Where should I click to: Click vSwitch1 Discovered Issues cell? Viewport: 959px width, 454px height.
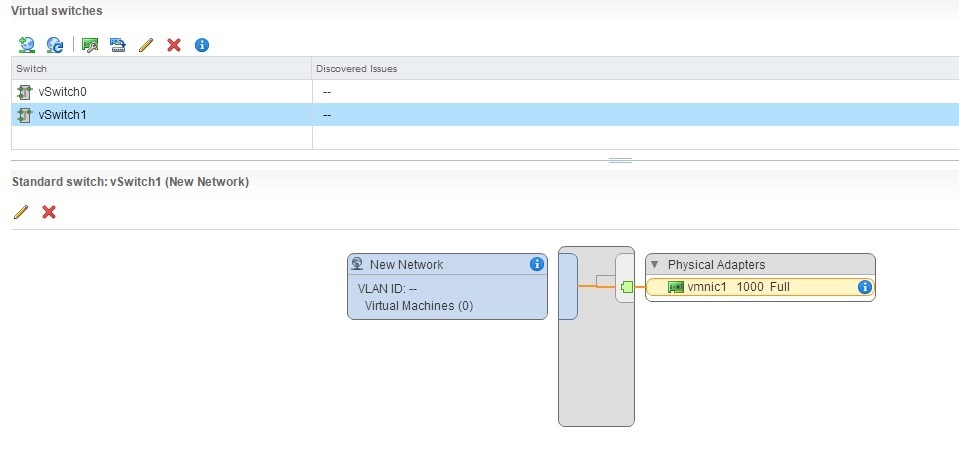pyautogui.click(x=635, y=114)
